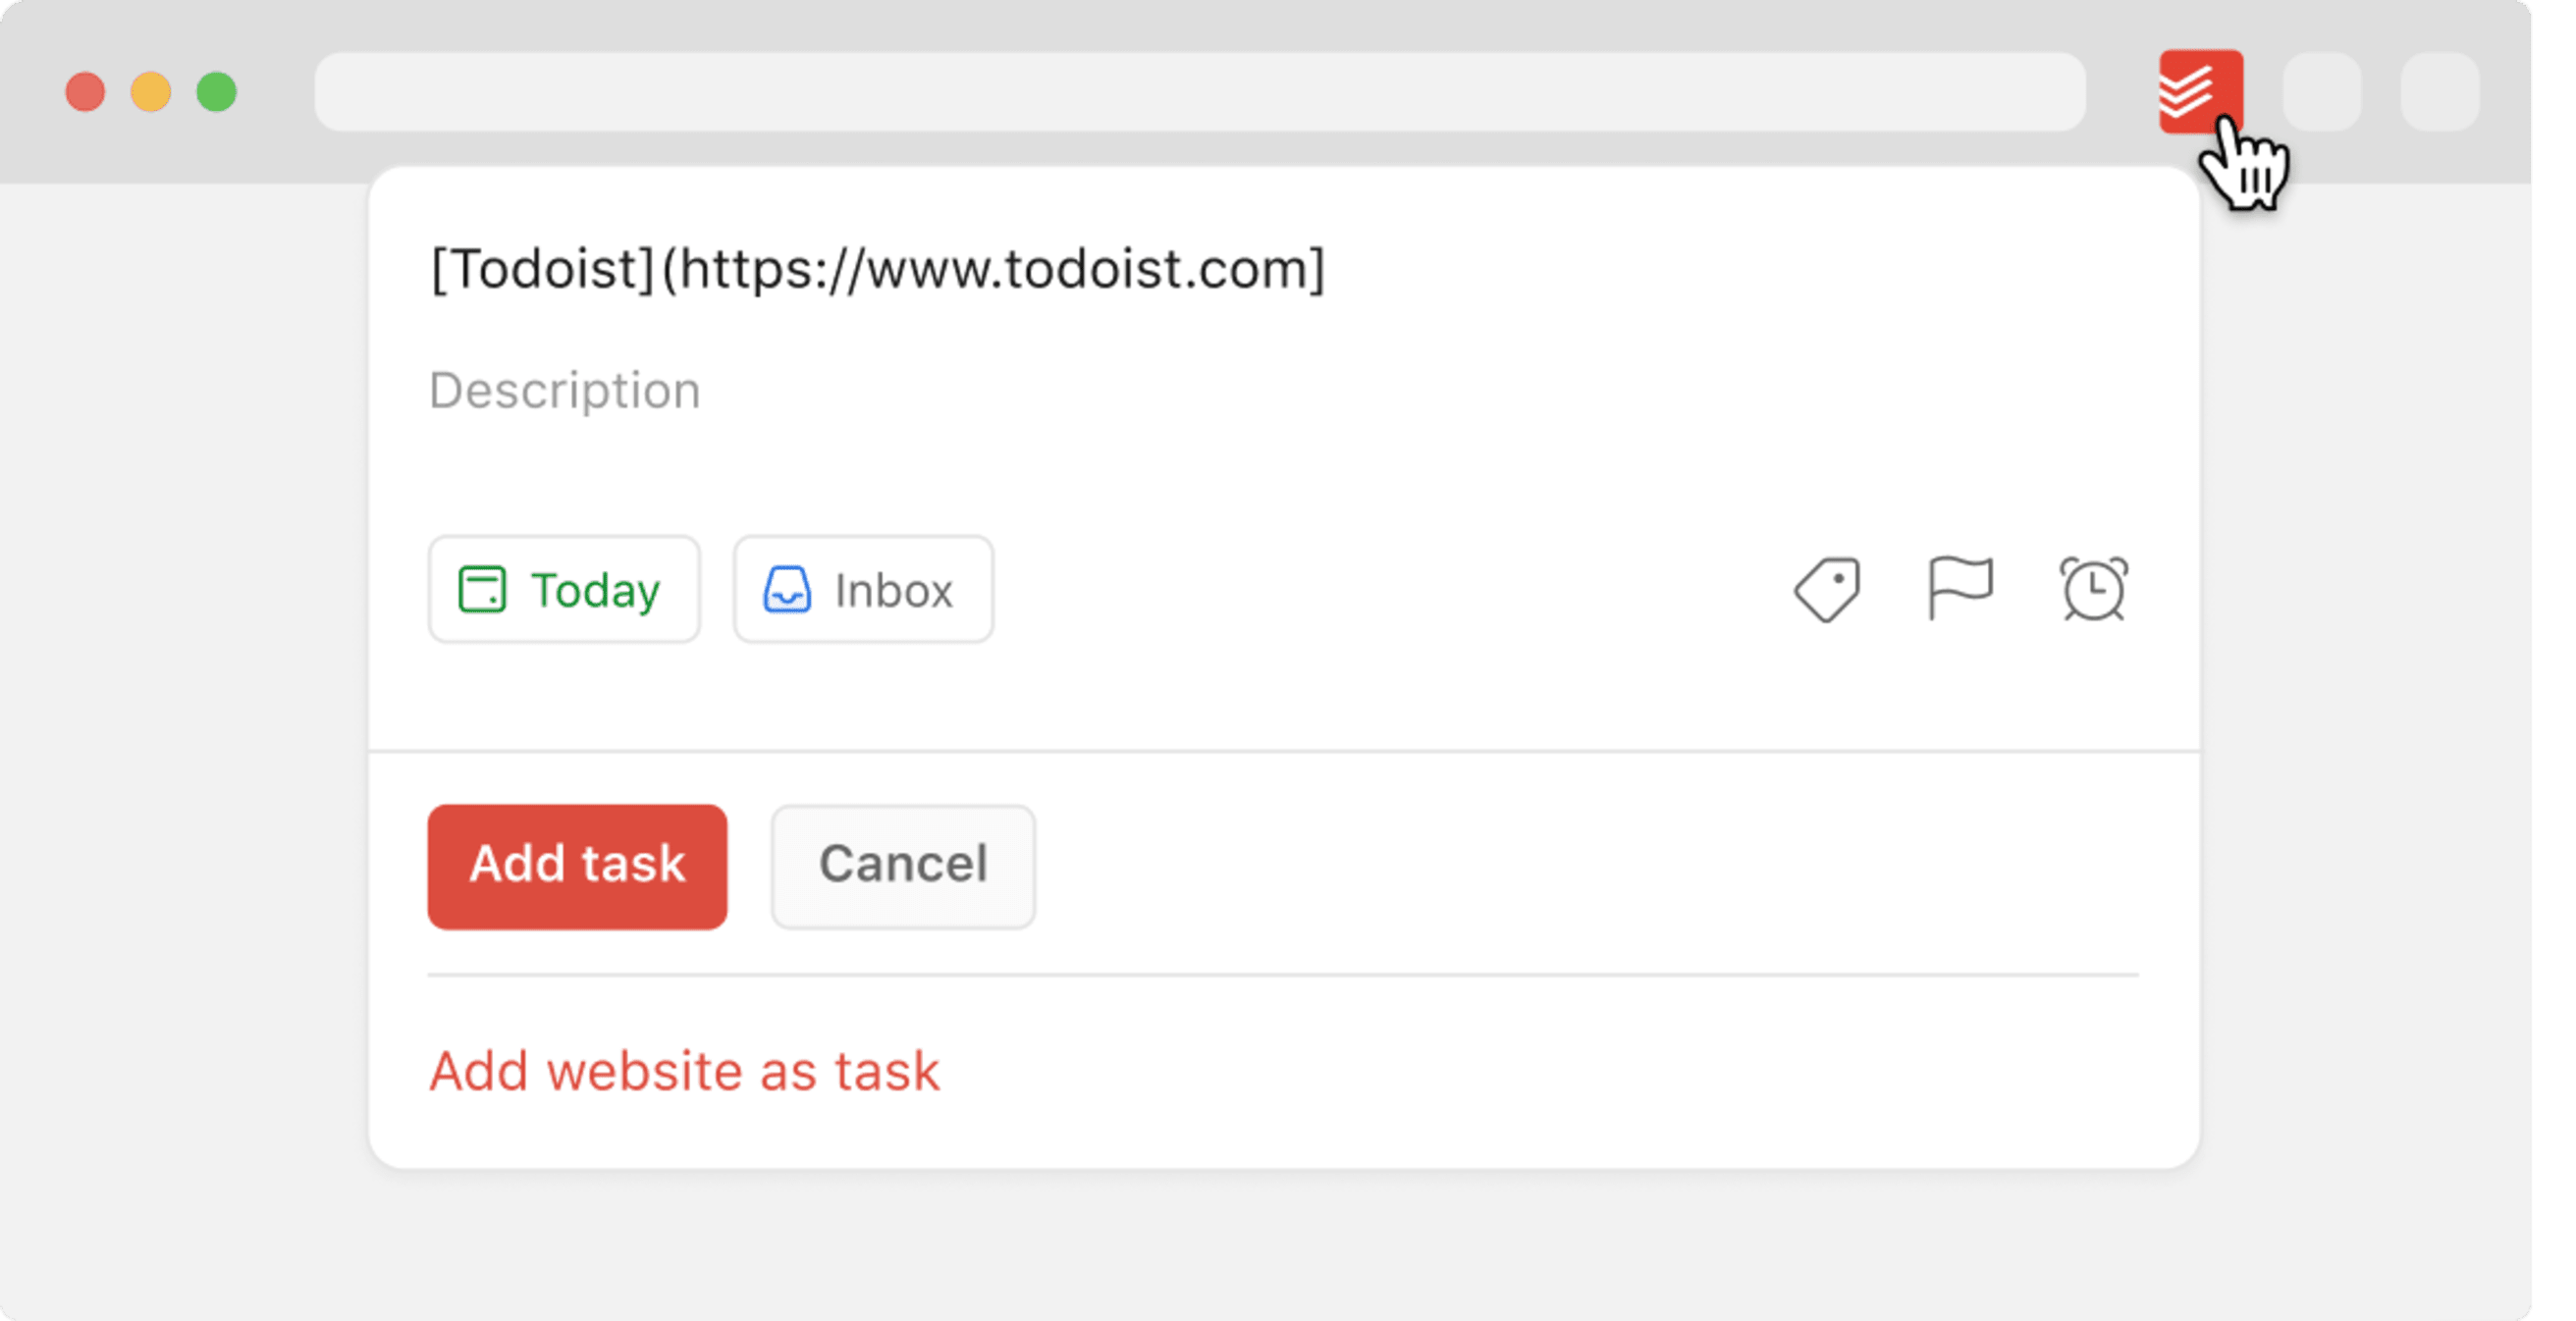This screenshot has width=2576, height=1321.
Task: Cancel the task creation
Action: coord(902,865)
